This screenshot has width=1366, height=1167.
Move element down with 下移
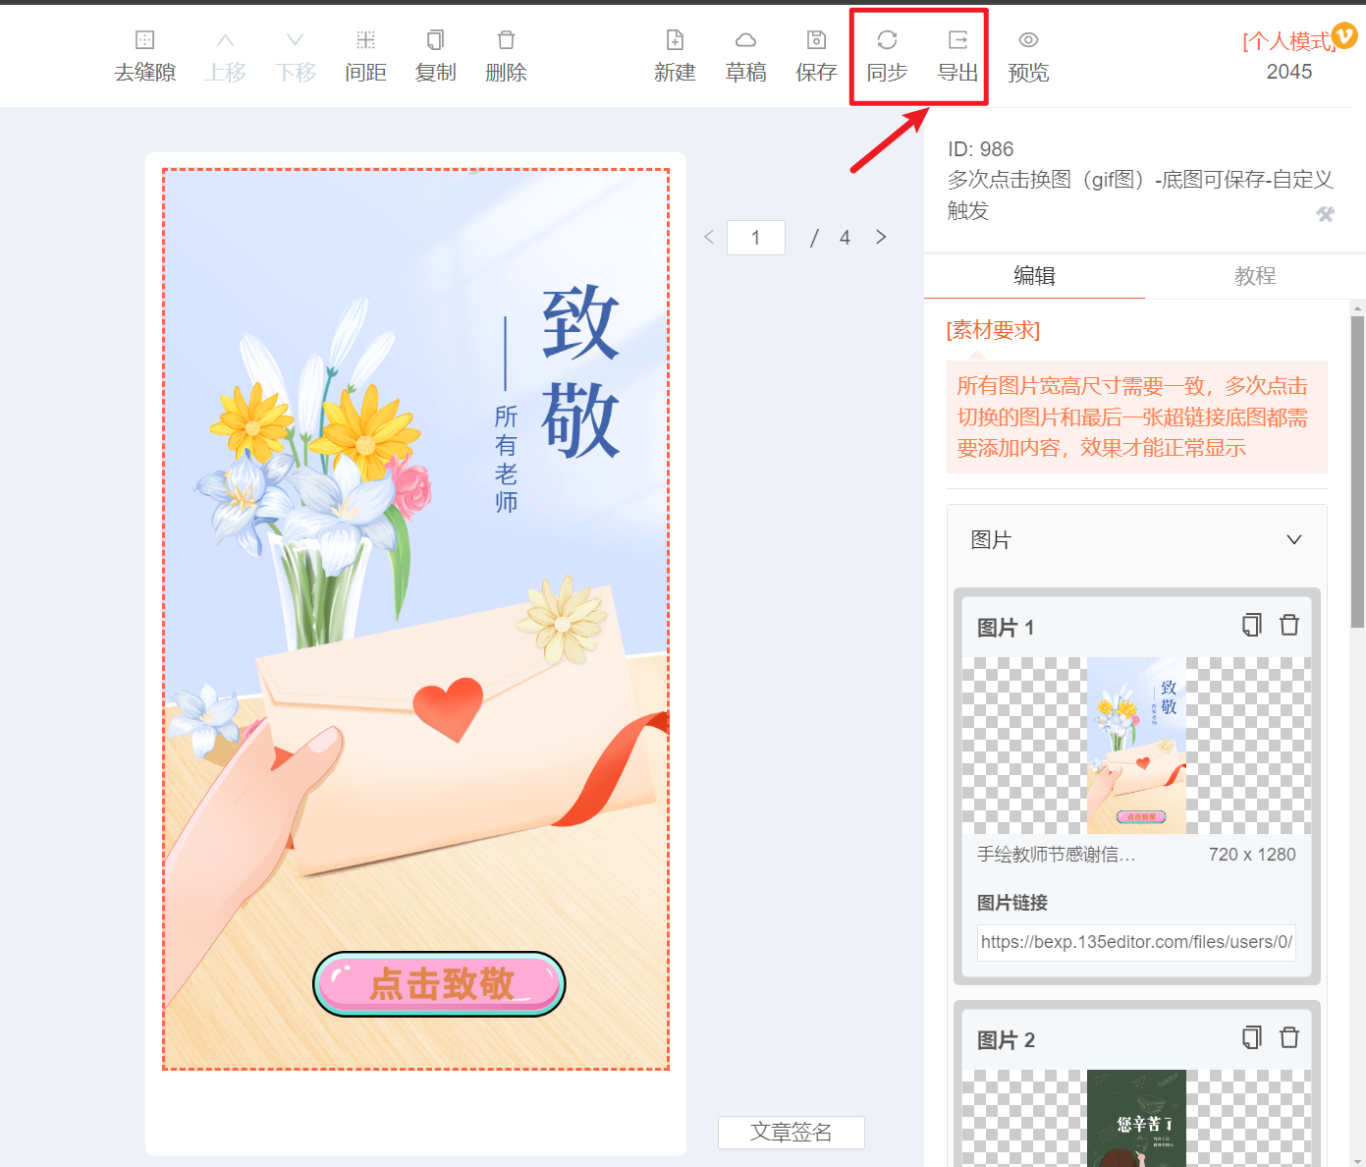point(296,56)
